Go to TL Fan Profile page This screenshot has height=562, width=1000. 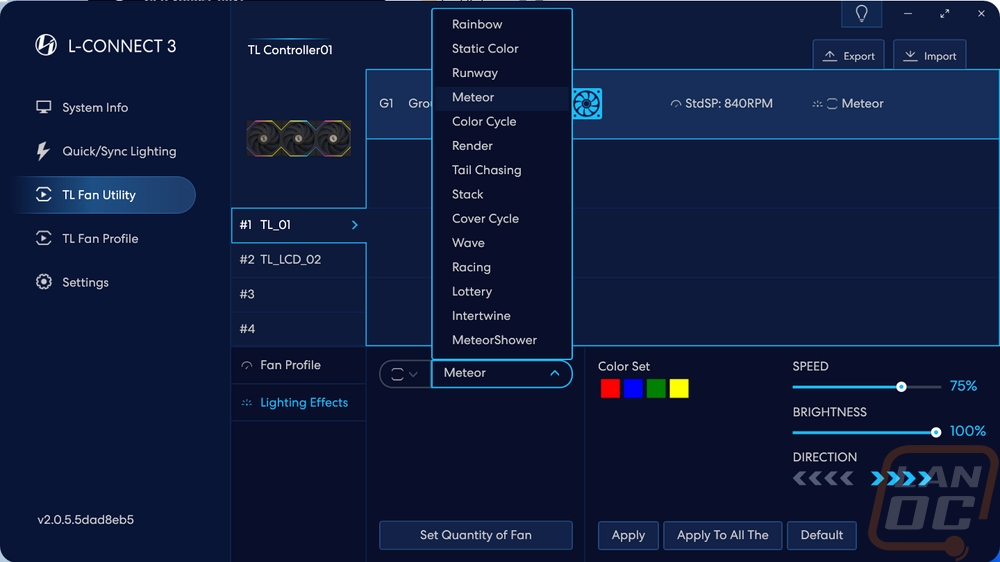[100, 239]
